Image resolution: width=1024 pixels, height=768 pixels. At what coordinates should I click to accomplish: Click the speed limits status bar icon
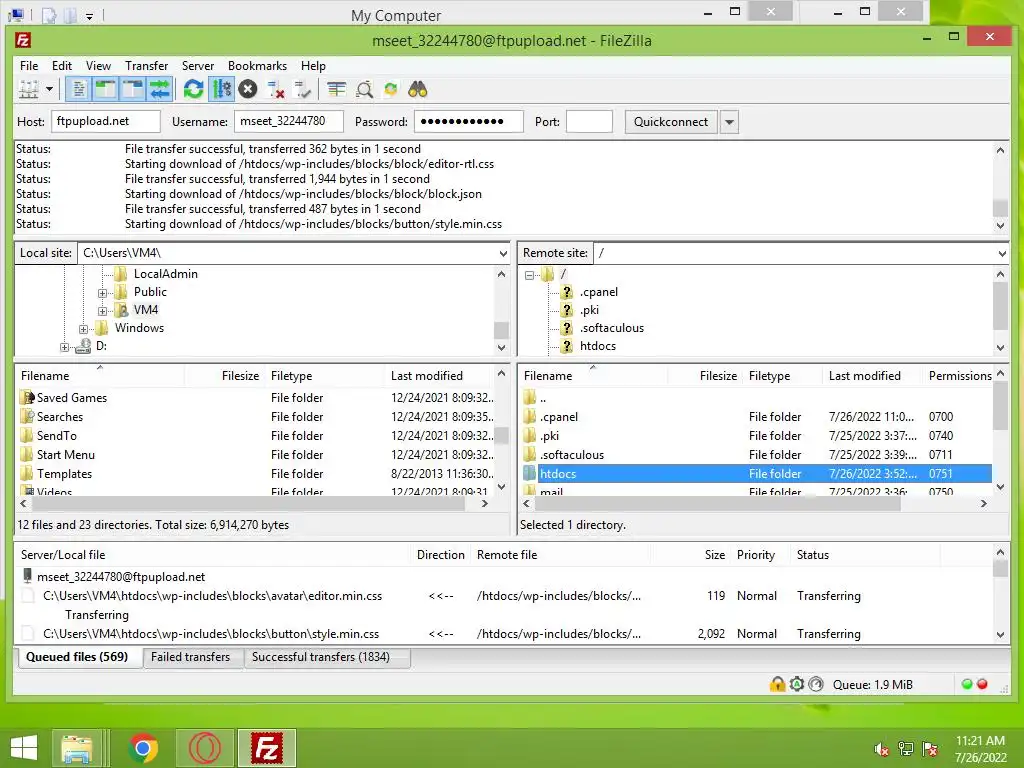point(816,684)
